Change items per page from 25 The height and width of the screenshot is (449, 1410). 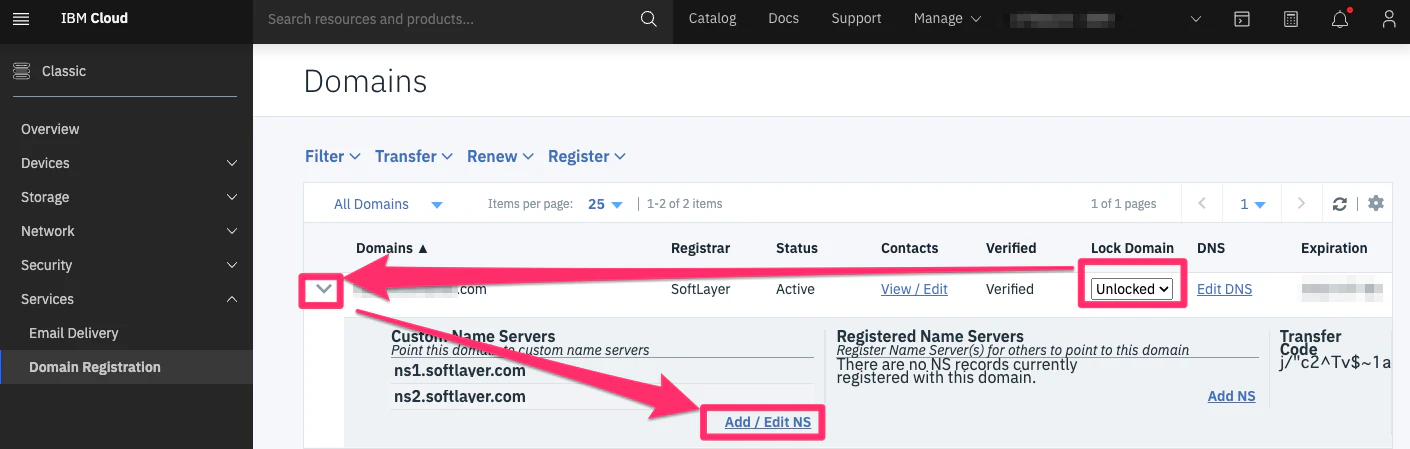point(605,204)
